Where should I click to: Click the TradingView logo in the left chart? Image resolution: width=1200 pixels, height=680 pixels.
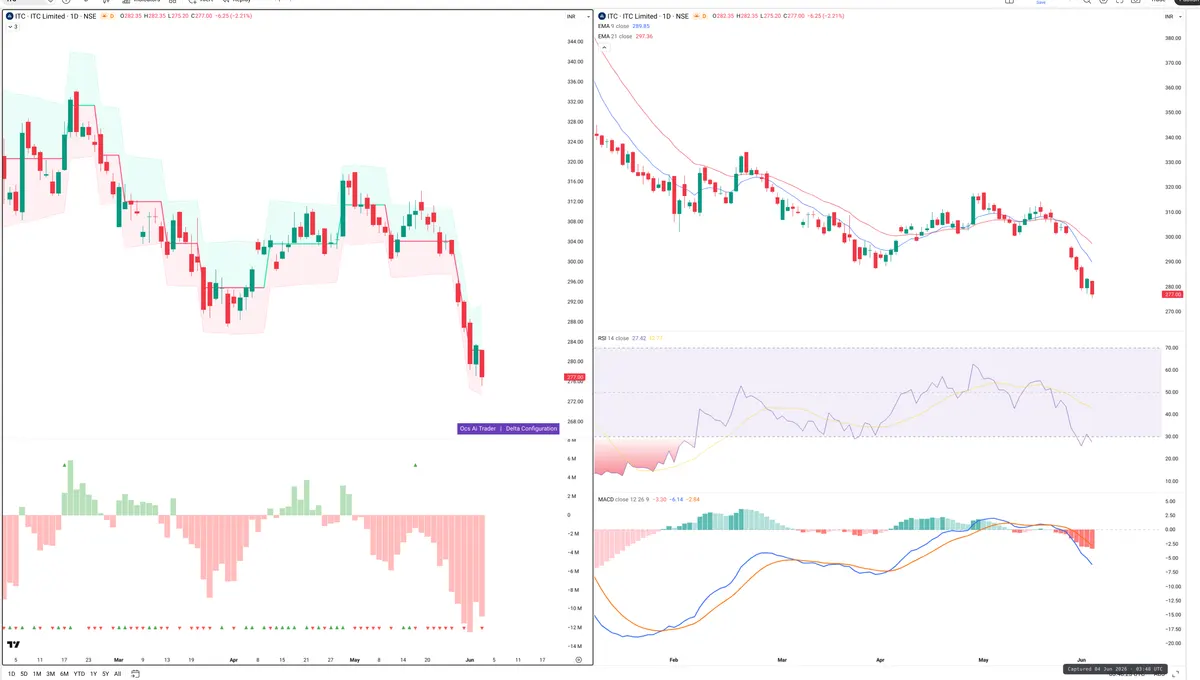pyautogui.click(x=13, y=645)
